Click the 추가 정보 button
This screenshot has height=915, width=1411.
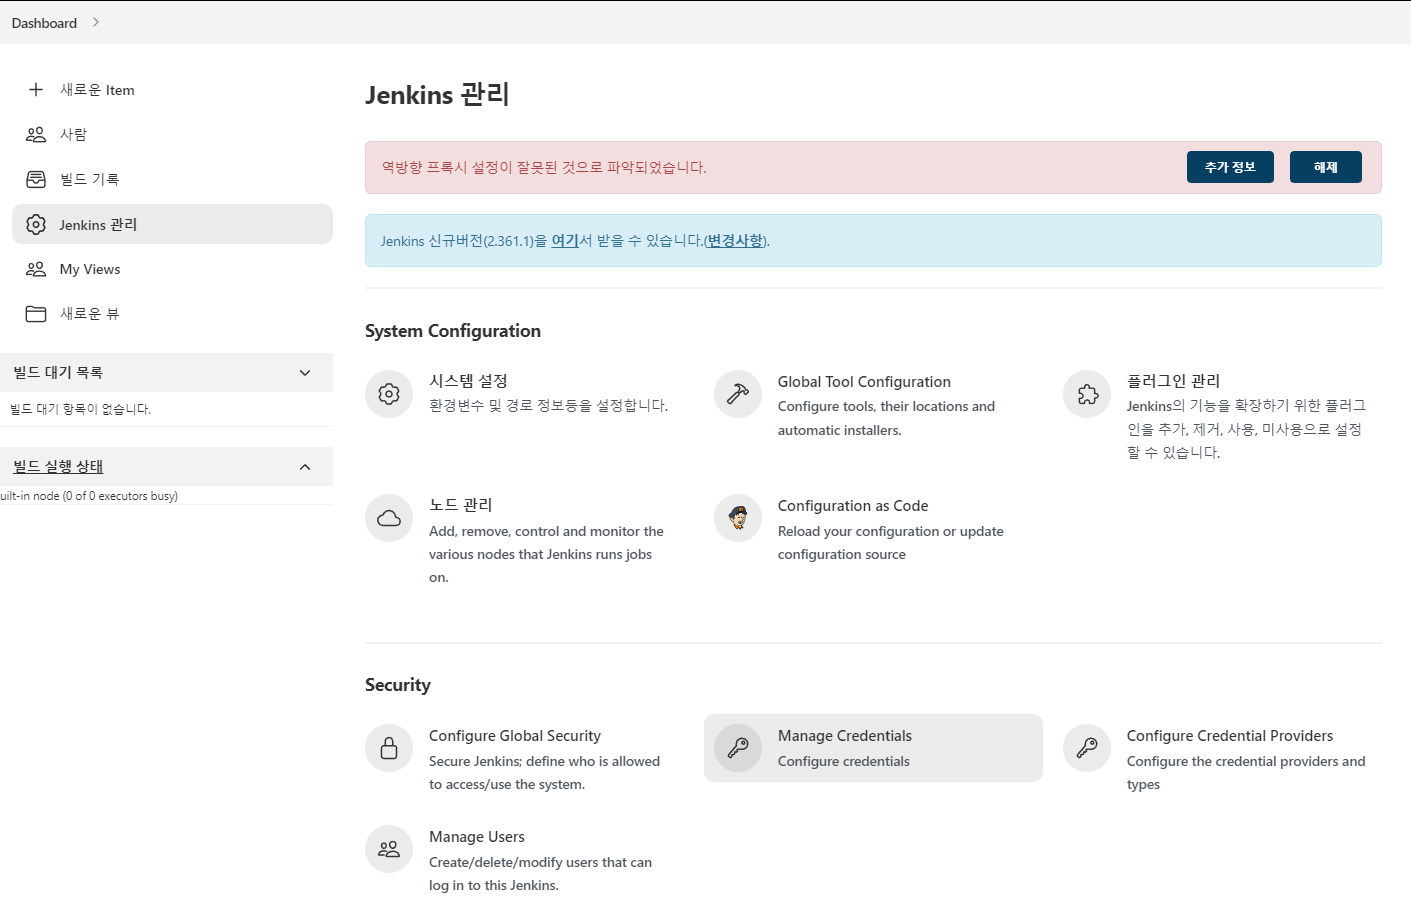click(1230, 167)
